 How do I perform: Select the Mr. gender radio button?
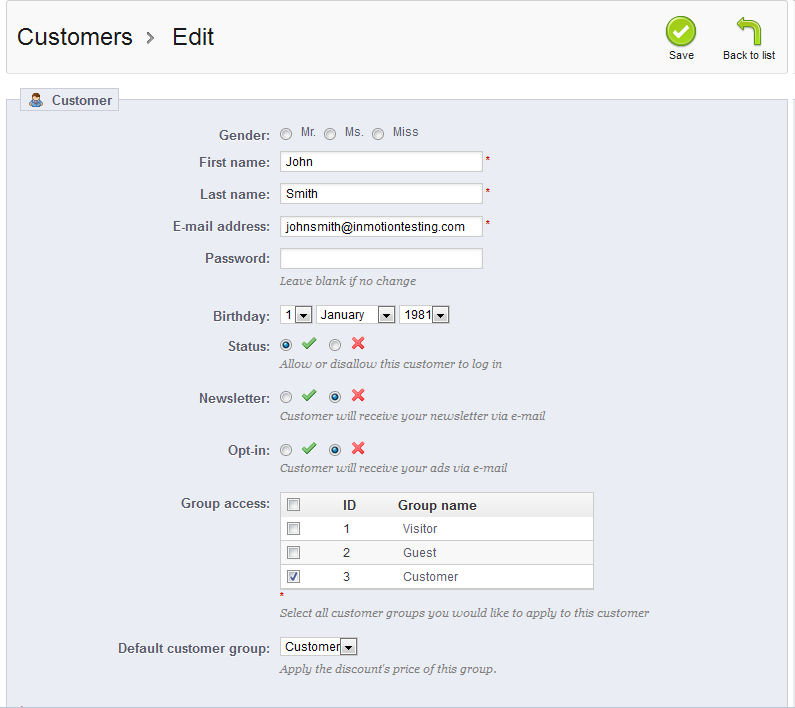[x=286, y=134]
